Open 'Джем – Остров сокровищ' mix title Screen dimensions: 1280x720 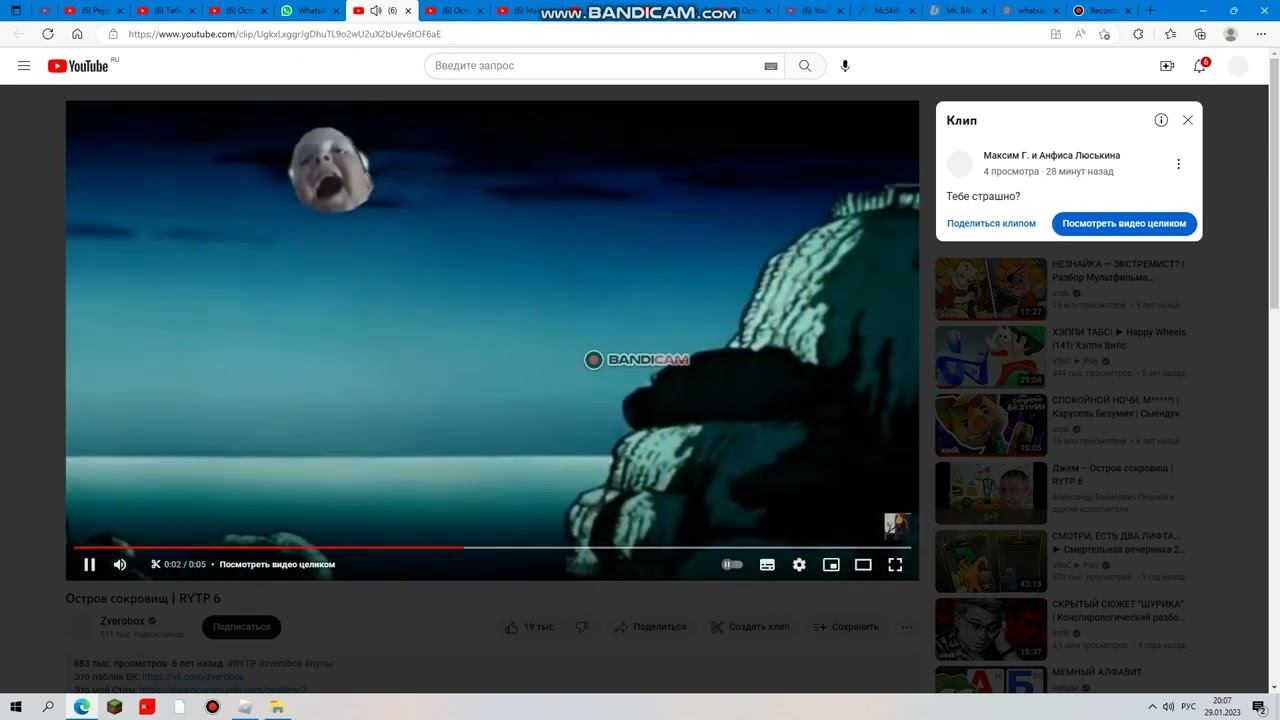[1112, 475]
